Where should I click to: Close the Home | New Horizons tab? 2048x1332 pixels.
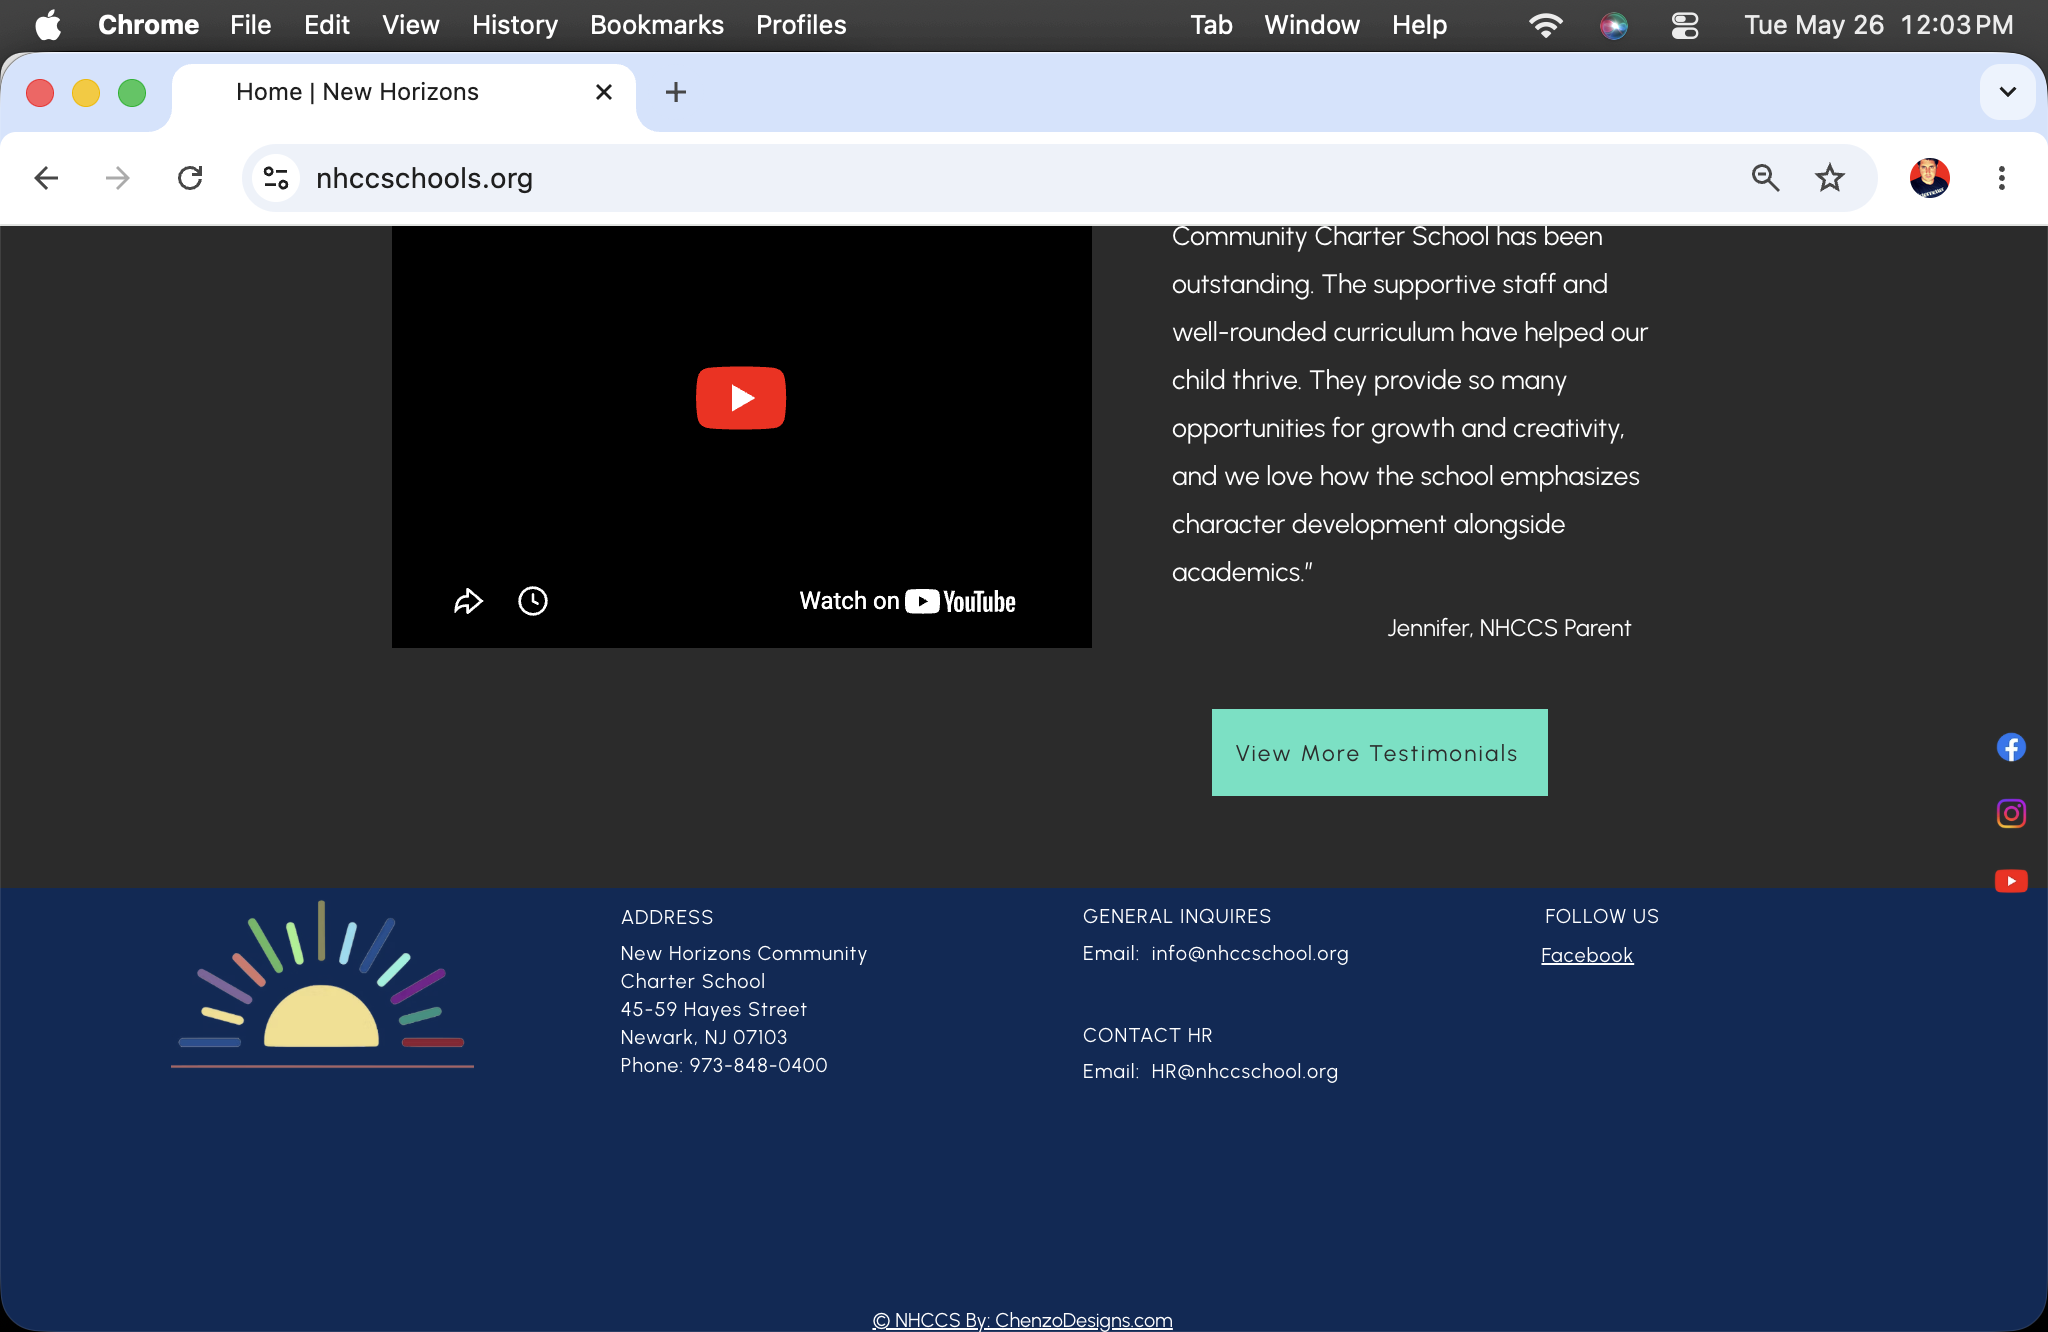(x=604, y=92)
